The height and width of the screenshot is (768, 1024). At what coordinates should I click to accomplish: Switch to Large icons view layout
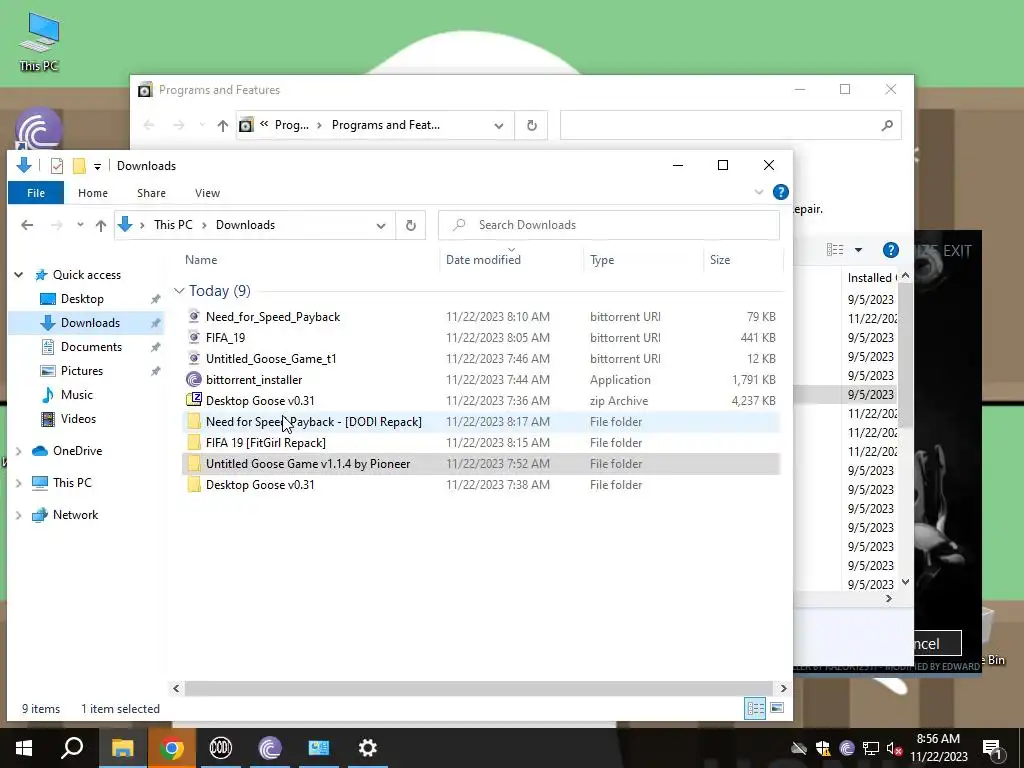777,708
